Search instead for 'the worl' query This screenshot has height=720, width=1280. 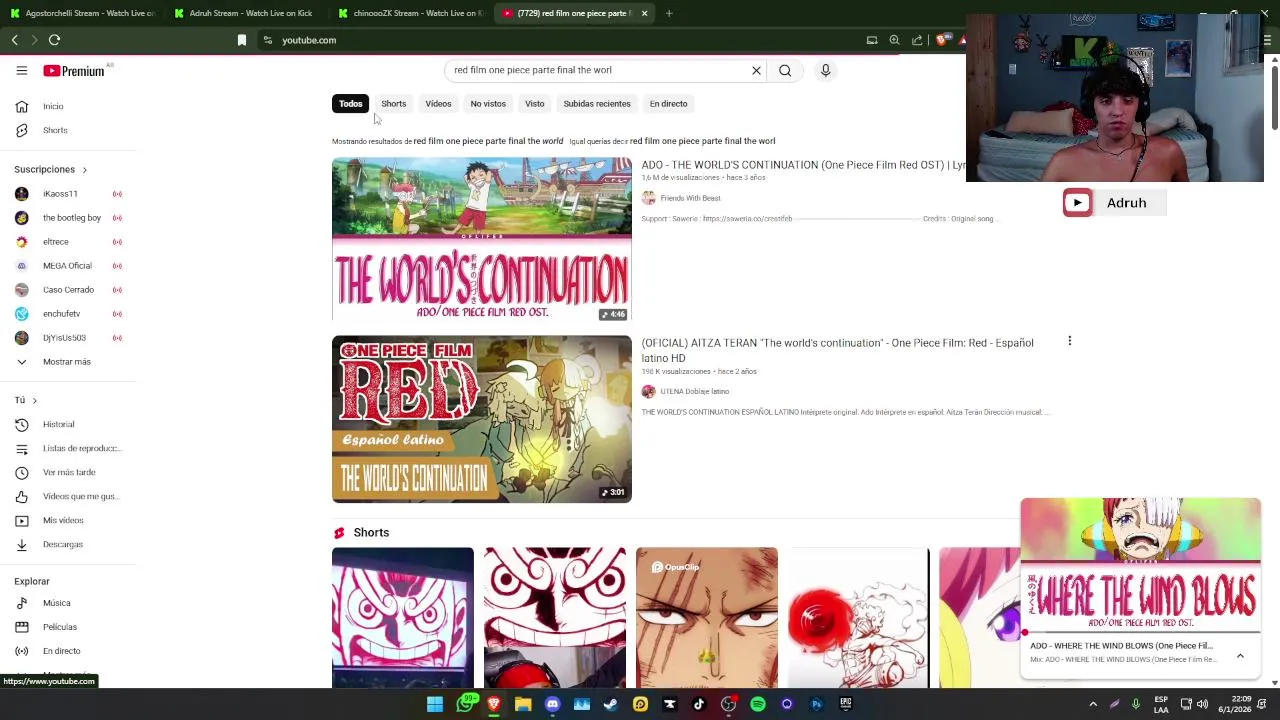click(702, 141)
